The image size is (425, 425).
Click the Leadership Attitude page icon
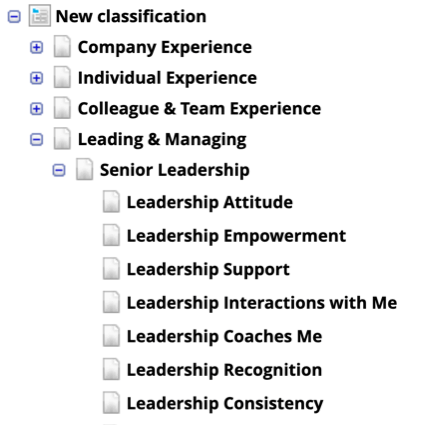pos(111,201)
